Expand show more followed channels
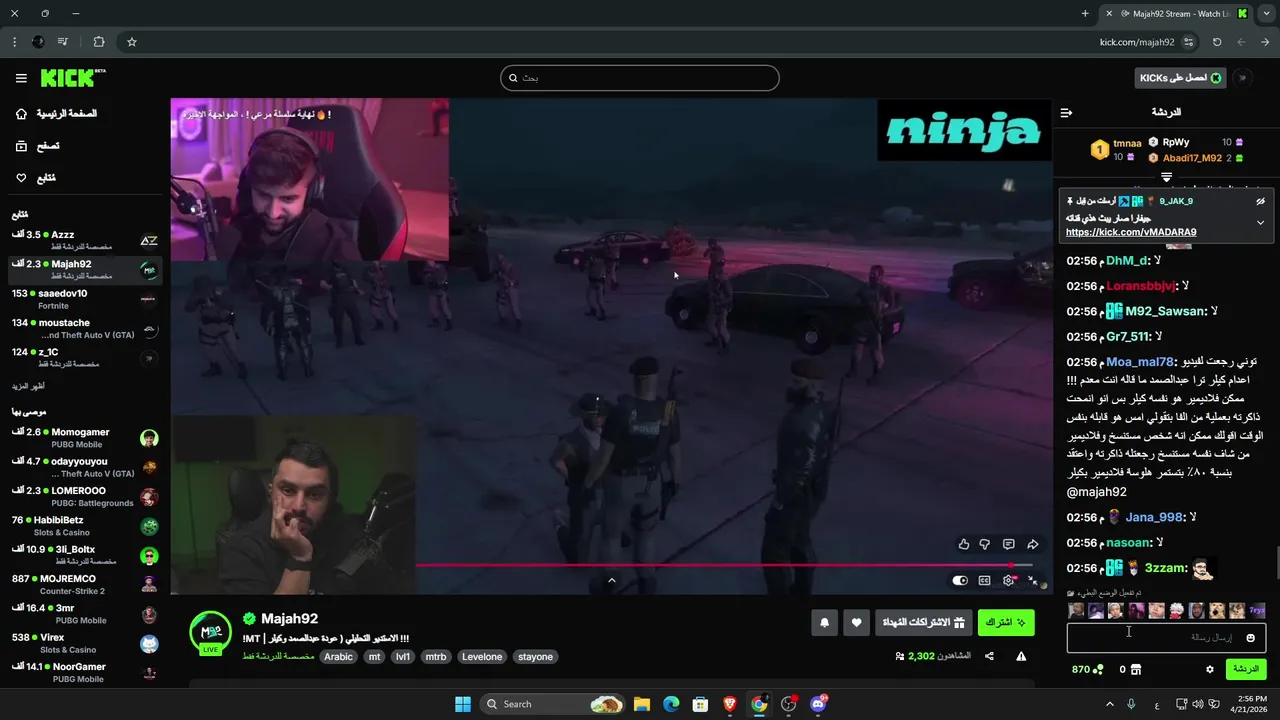The height and width of the screenshot is (720, 1280). pyautogui.click(x=28, y=386)
